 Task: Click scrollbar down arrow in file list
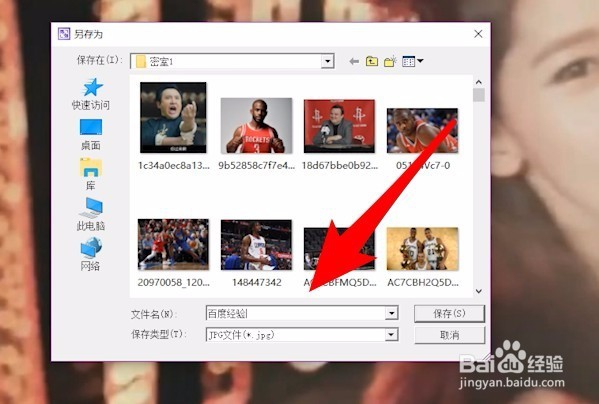(x=479, y=291)
